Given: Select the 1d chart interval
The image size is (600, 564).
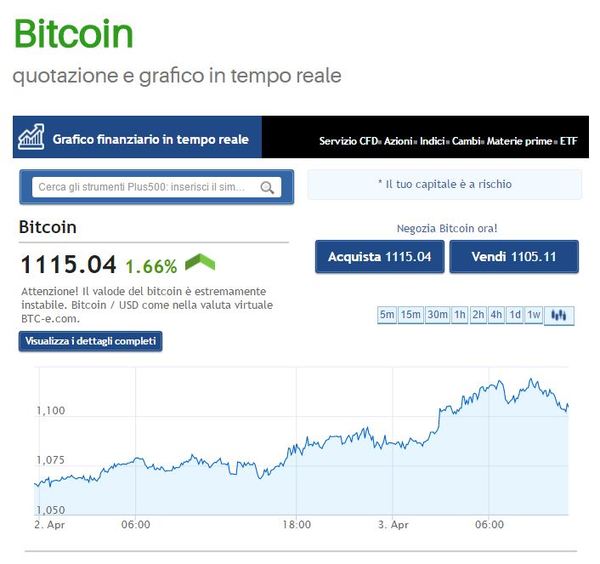Looking at the screenshot, I should point(515,315).
